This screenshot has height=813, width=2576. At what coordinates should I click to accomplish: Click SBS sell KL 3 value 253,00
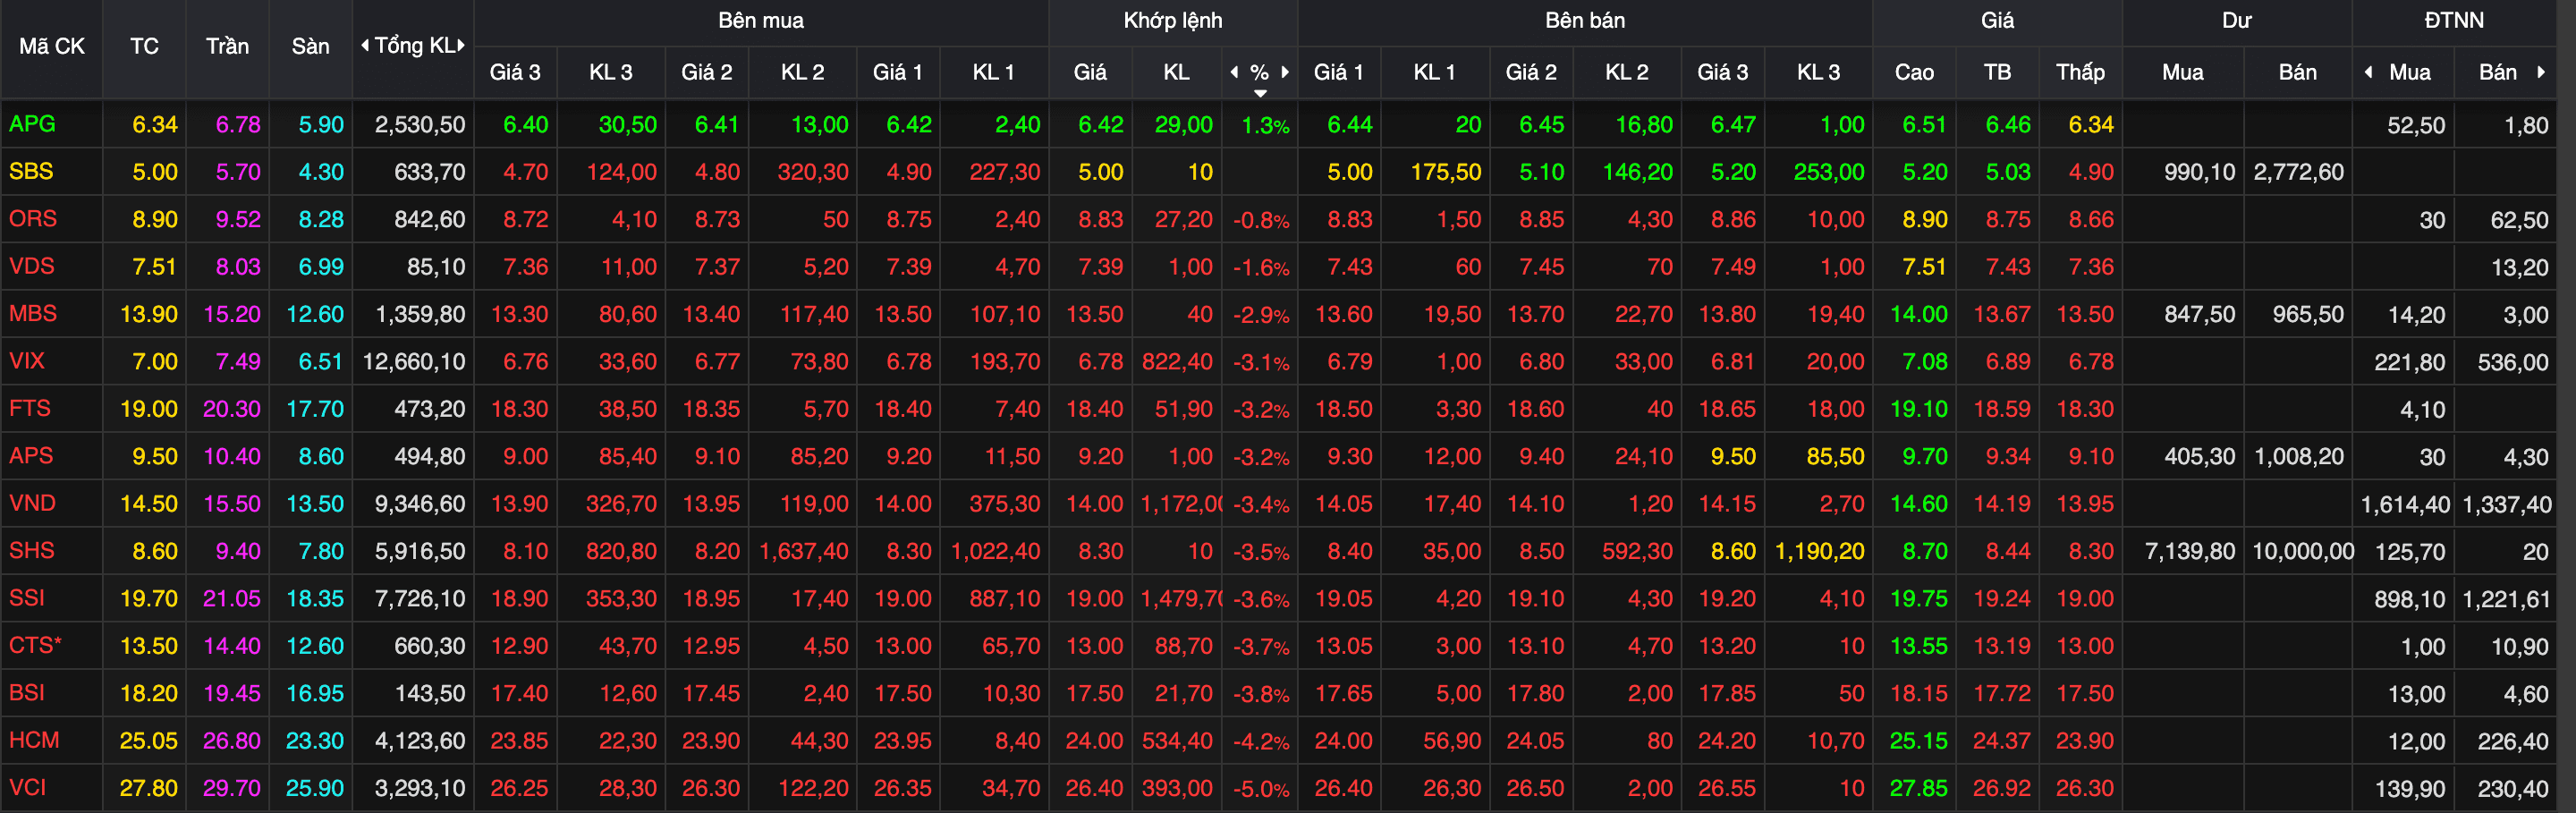click(1829, 172)
